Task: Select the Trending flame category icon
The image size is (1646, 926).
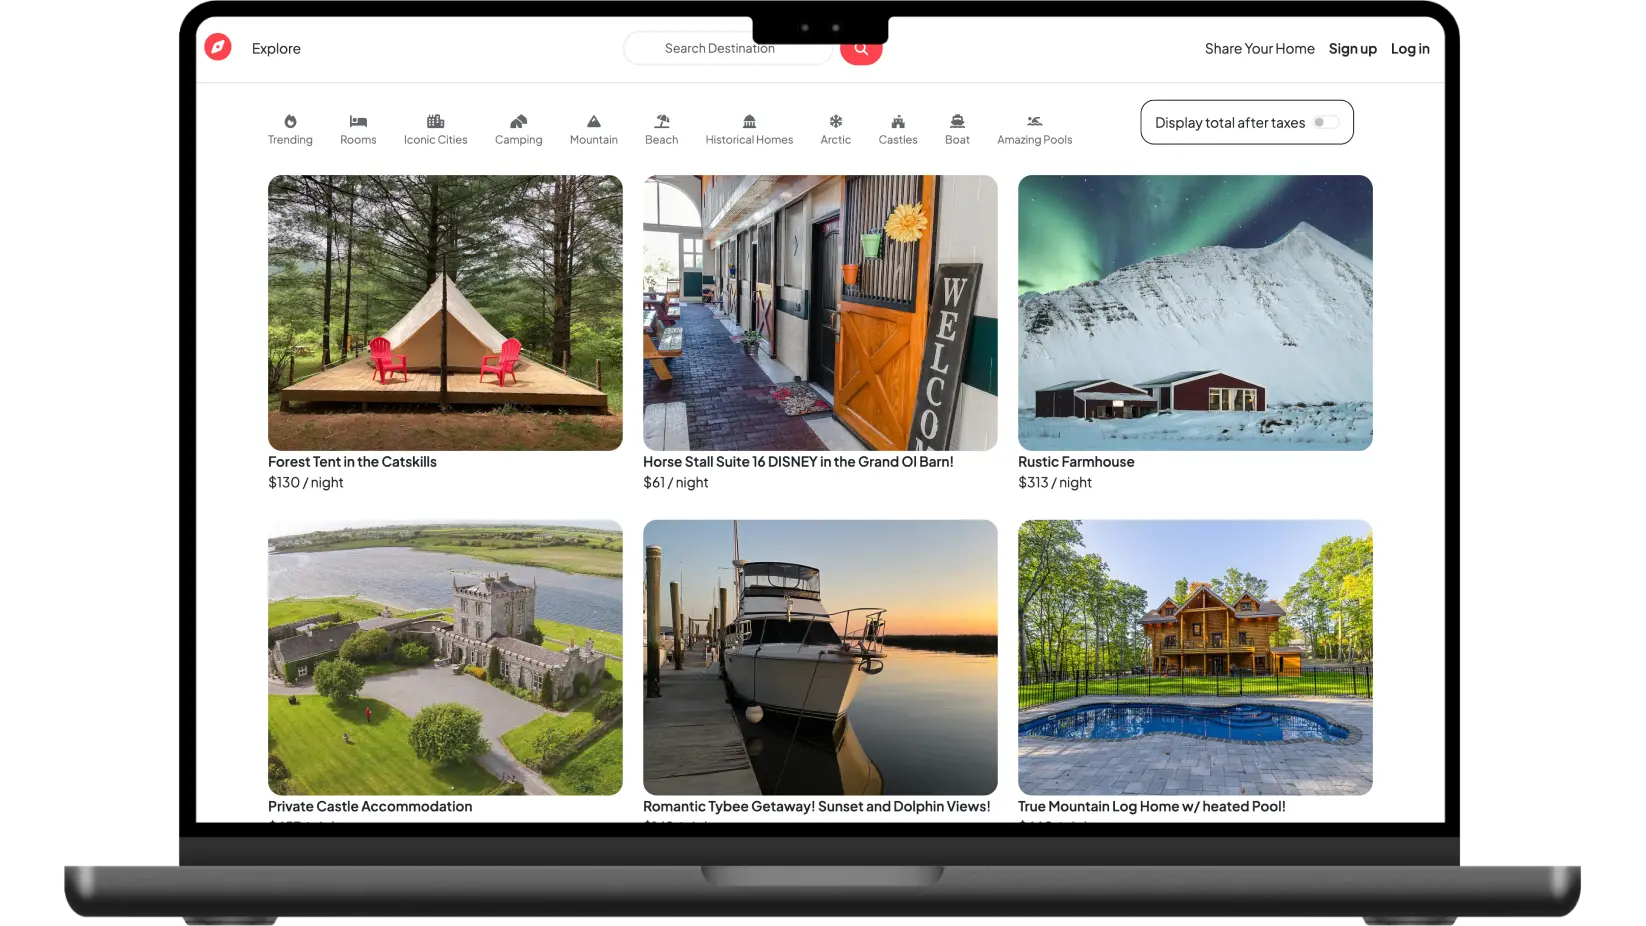Action: pyautogui.click(x=290, y=122)
